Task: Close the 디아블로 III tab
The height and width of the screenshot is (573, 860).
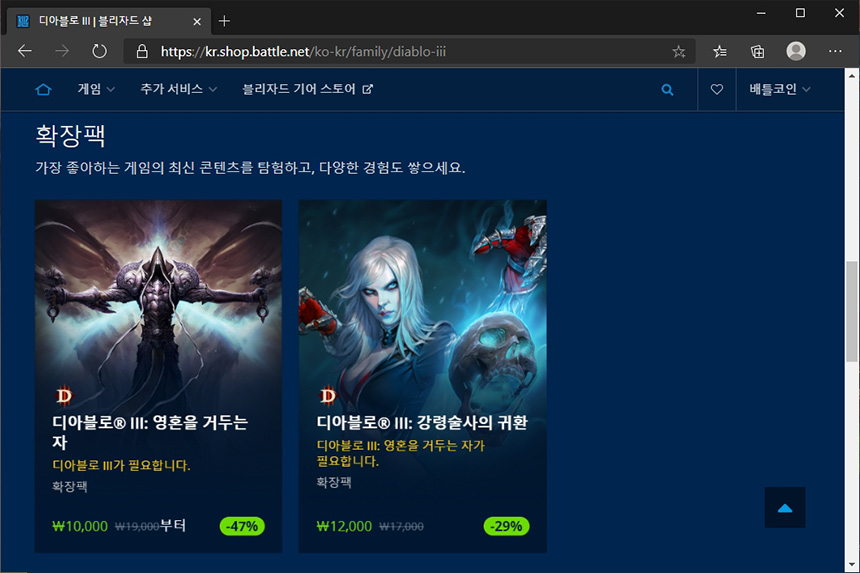Action: pos(197,22)
